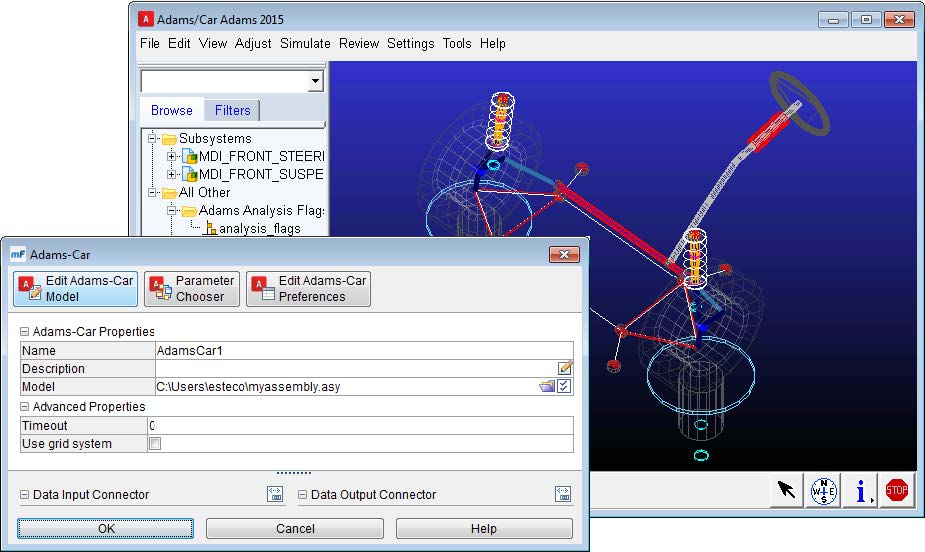Open the Settings menu
925x552 pixels.
click(411, 44)
